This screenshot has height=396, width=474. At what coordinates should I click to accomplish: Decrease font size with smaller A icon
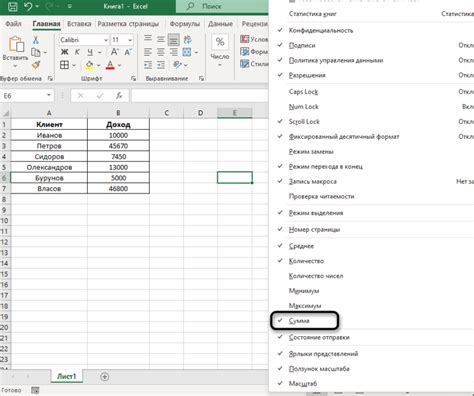128,52
